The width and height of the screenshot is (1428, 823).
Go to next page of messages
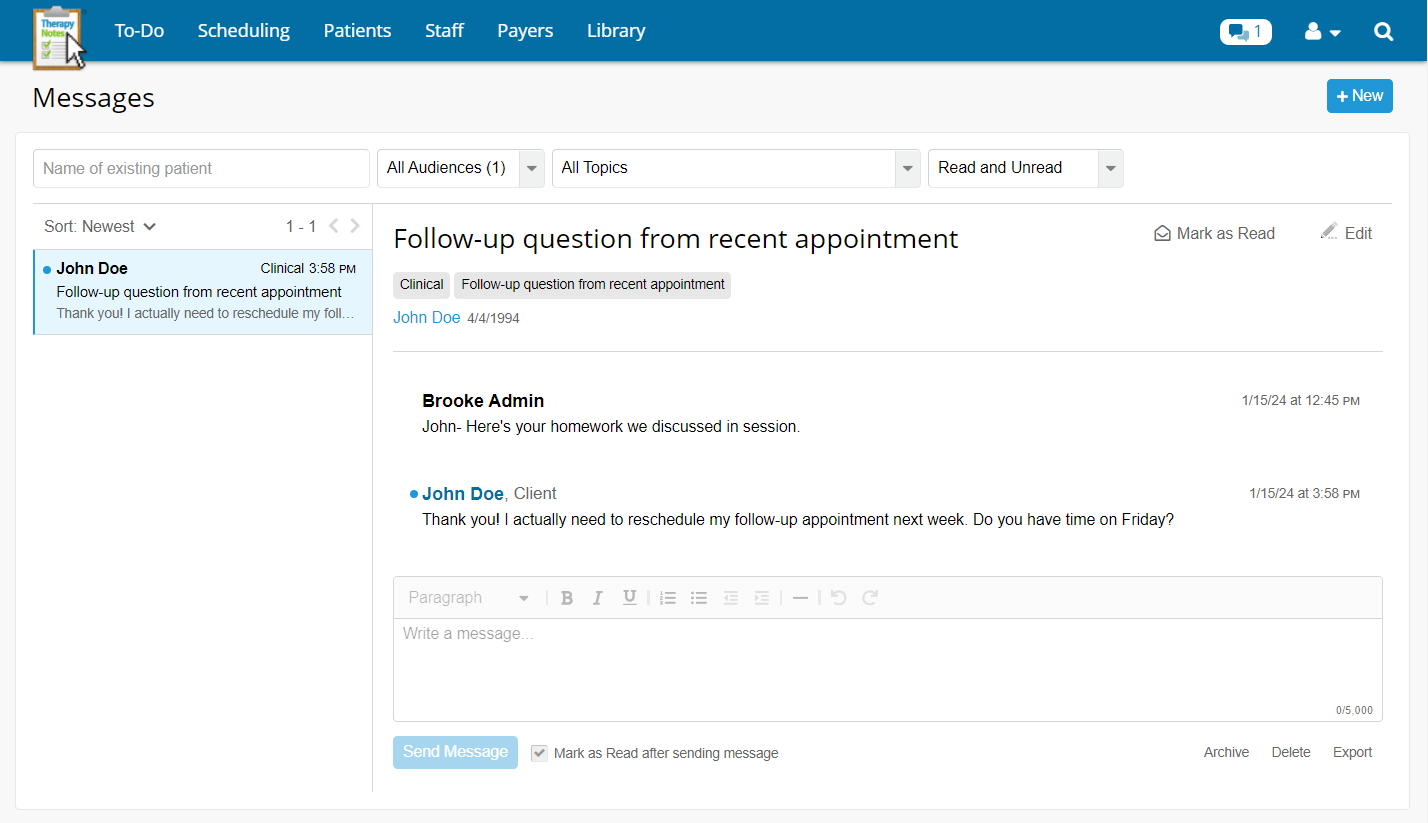355,226
